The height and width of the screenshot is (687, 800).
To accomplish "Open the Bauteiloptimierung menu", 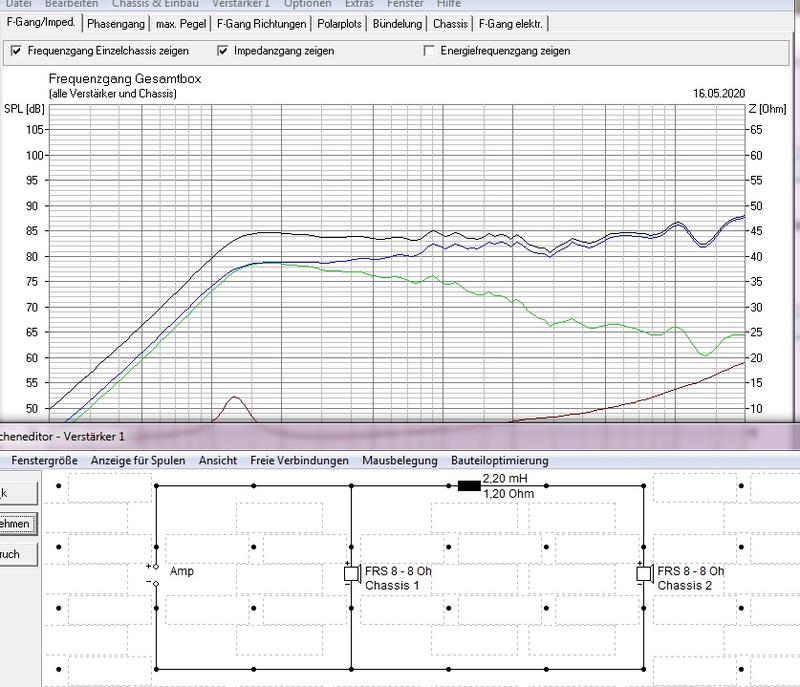I will click(500, 460).
